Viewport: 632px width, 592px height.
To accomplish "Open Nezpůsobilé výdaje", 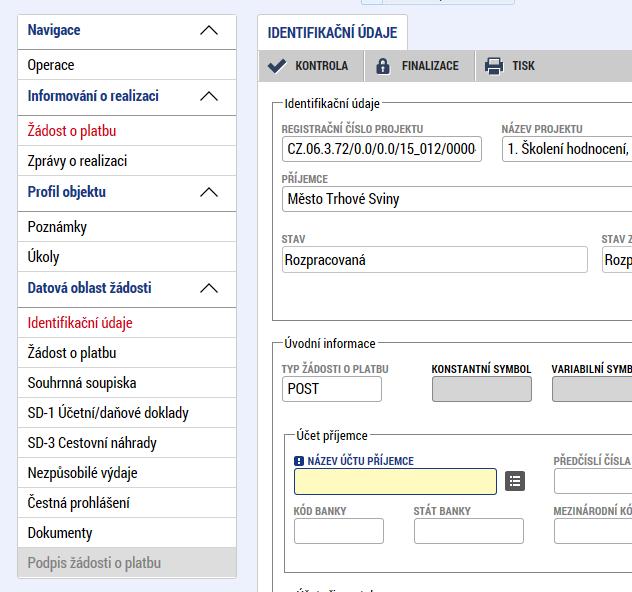I will [127, 473].
